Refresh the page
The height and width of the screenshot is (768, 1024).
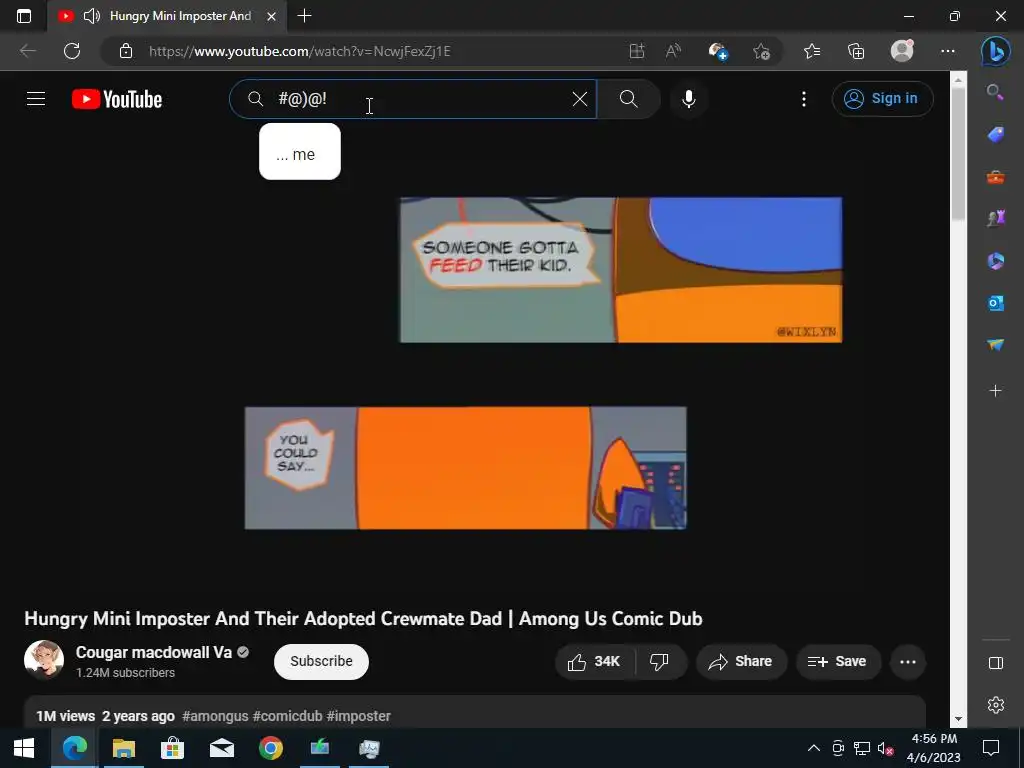72,51
